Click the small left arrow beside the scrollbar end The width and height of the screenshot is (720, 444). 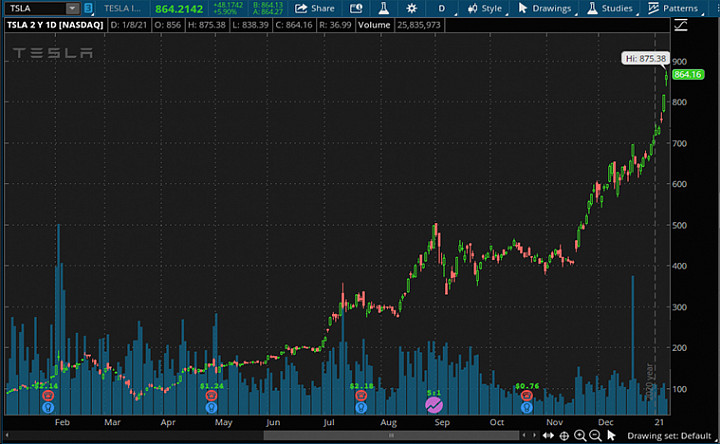tap(524, 435)
